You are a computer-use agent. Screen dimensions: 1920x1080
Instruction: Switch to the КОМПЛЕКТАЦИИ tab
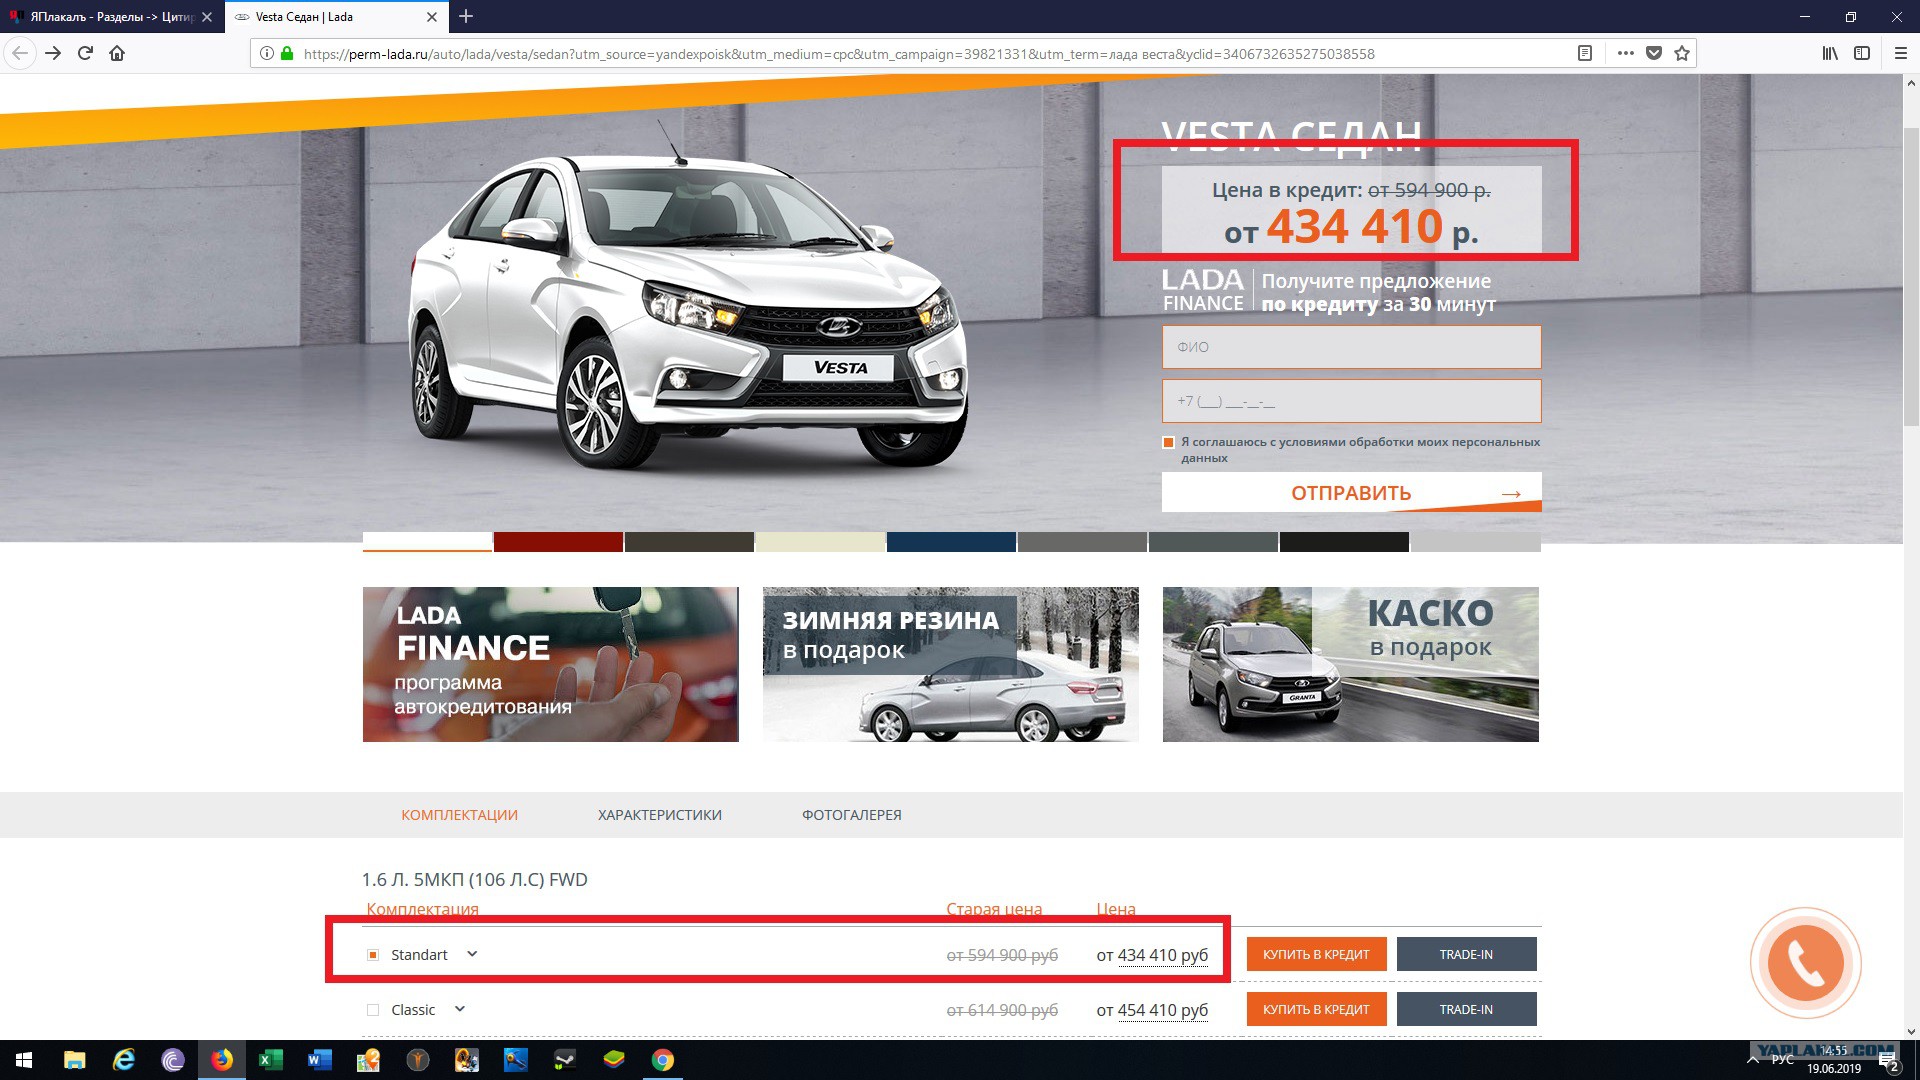tap(459, 815)
